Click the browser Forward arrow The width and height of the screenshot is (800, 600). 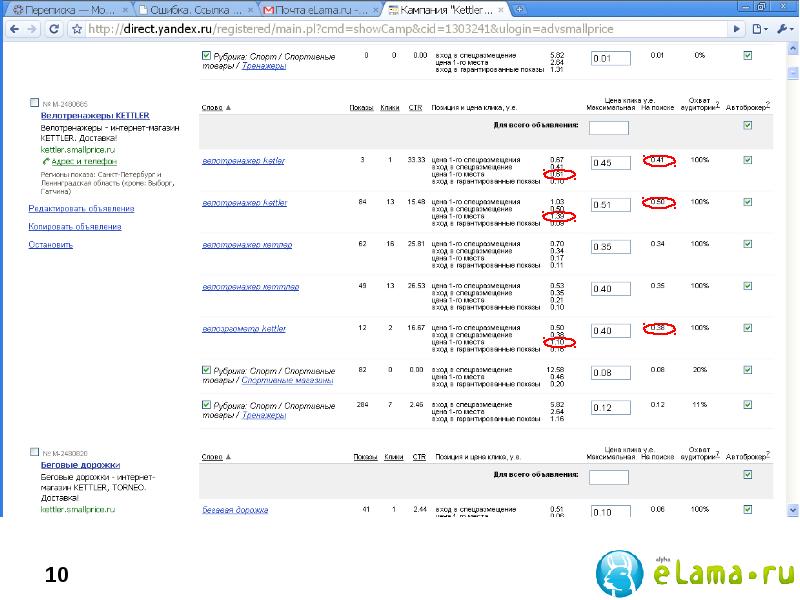33,29
